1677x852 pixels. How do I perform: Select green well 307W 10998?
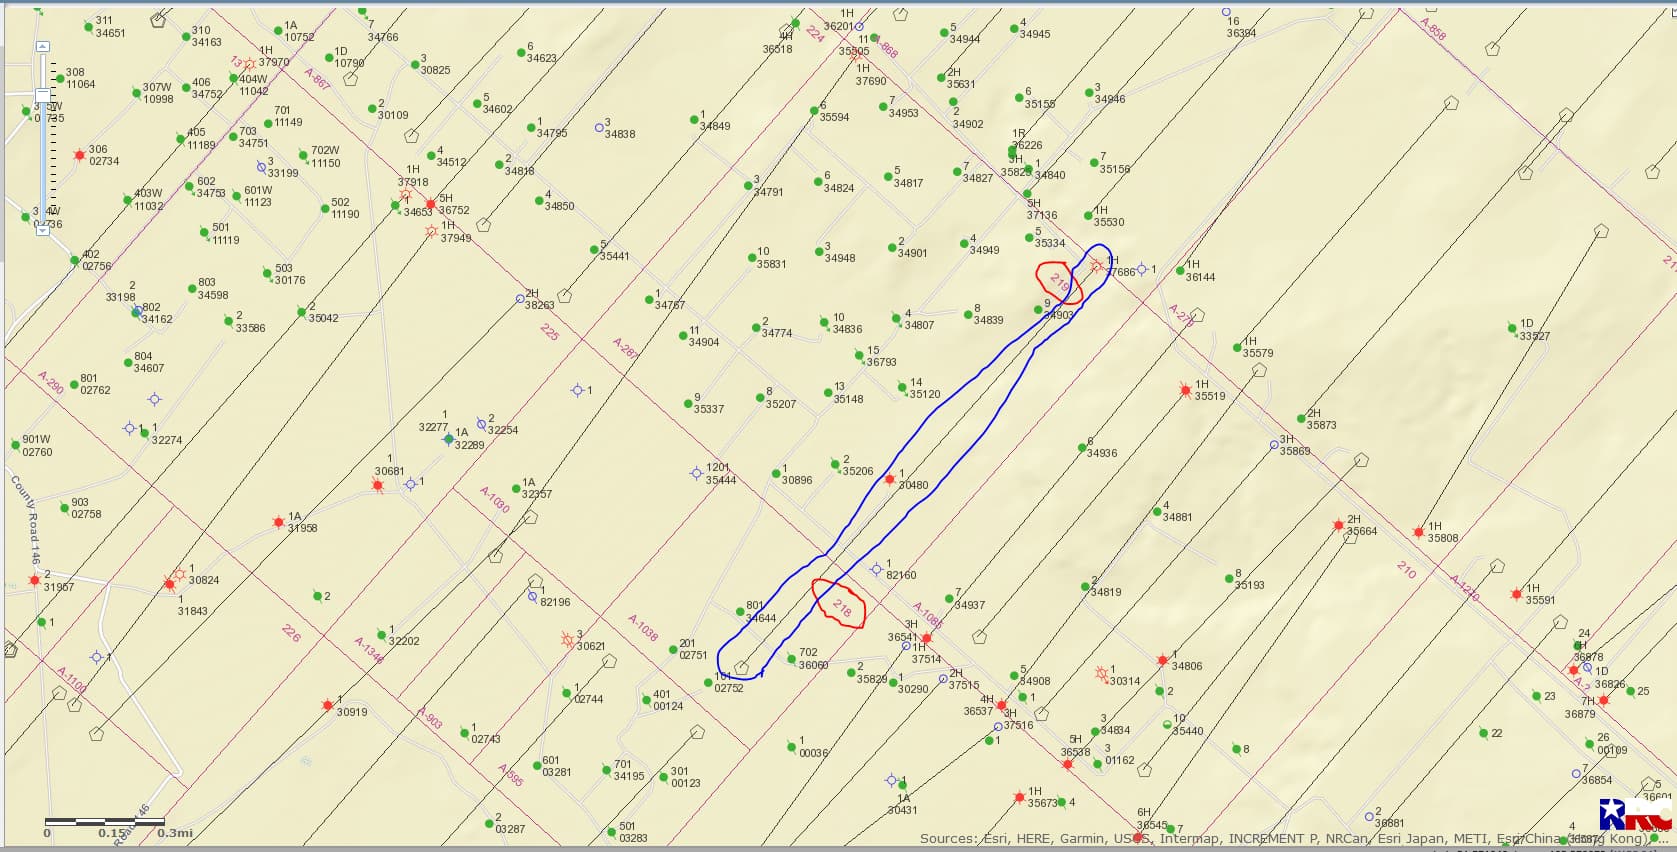tap(135, 92)
